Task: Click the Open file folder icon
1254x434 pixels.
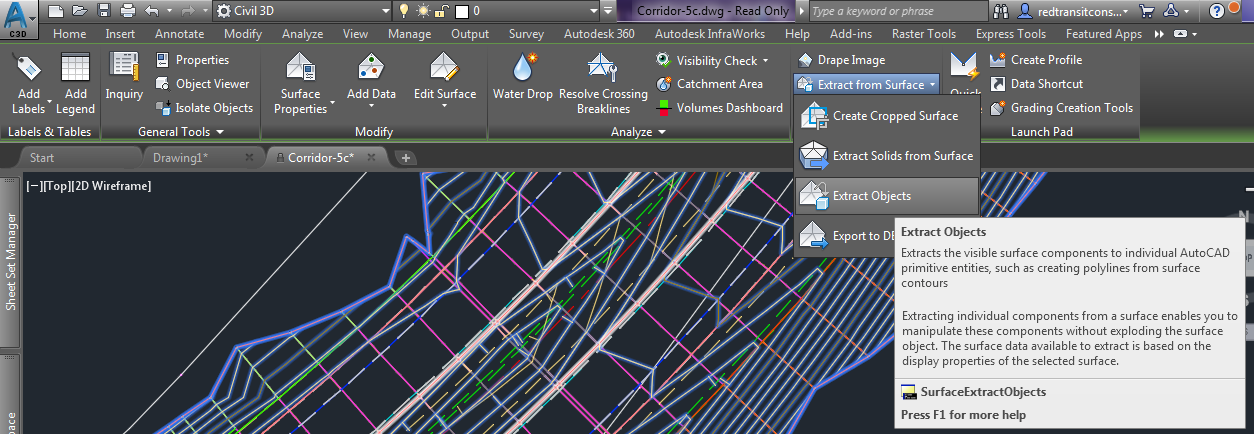Action: tap(80, 11)
